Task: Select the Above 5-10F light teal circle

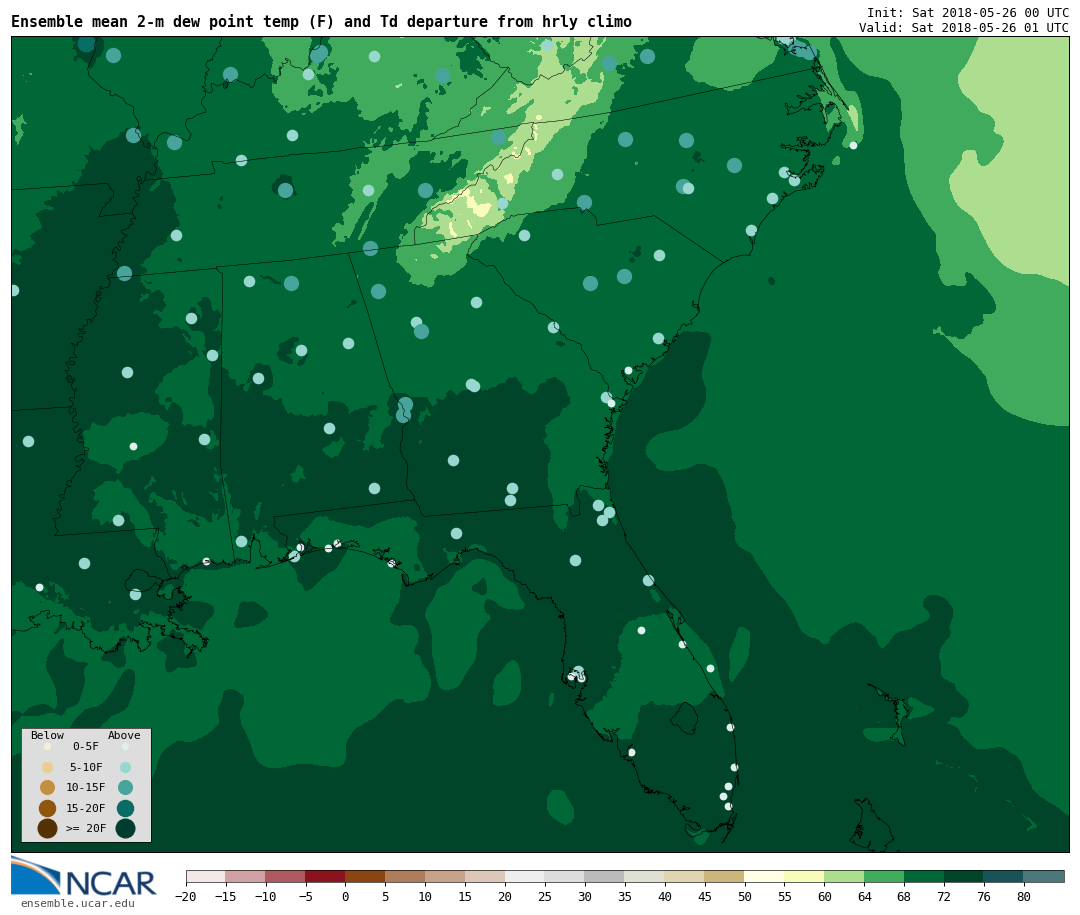Action: click(x=125, y=768)
